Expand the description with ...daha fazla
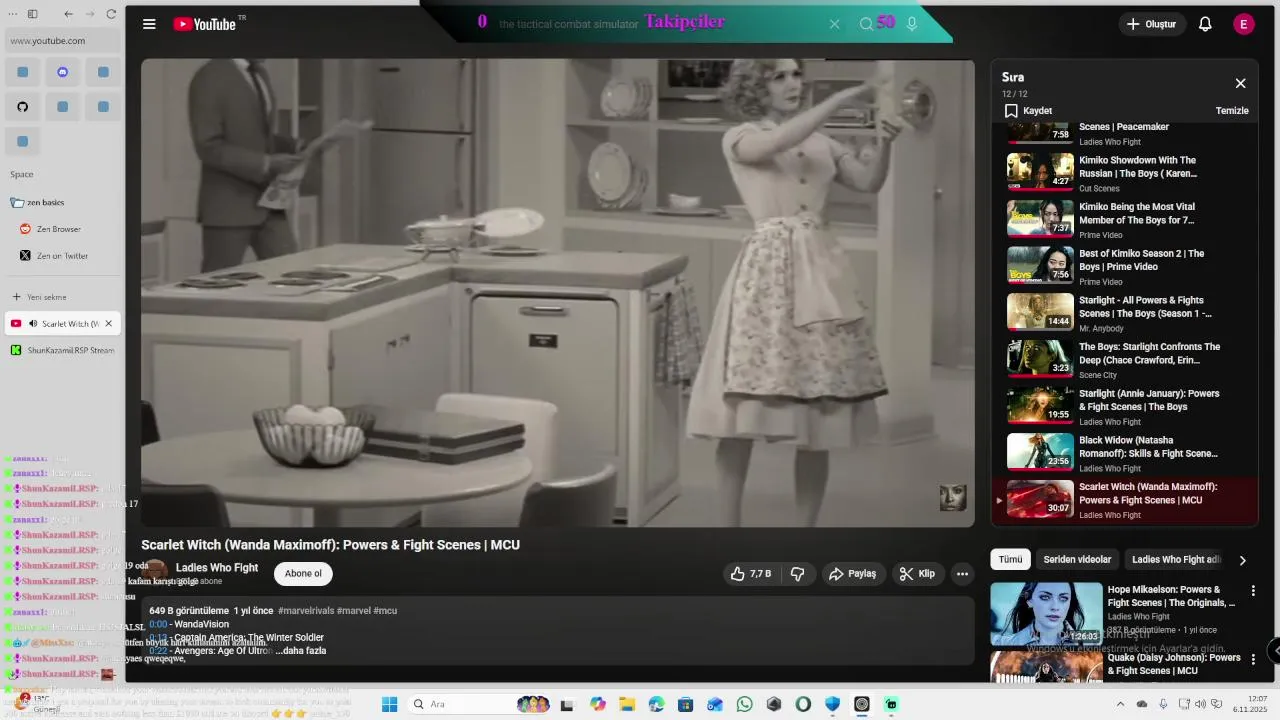The width and height of the screenshot is (1280, 720). pyautogui.click(x=300, y=651)
